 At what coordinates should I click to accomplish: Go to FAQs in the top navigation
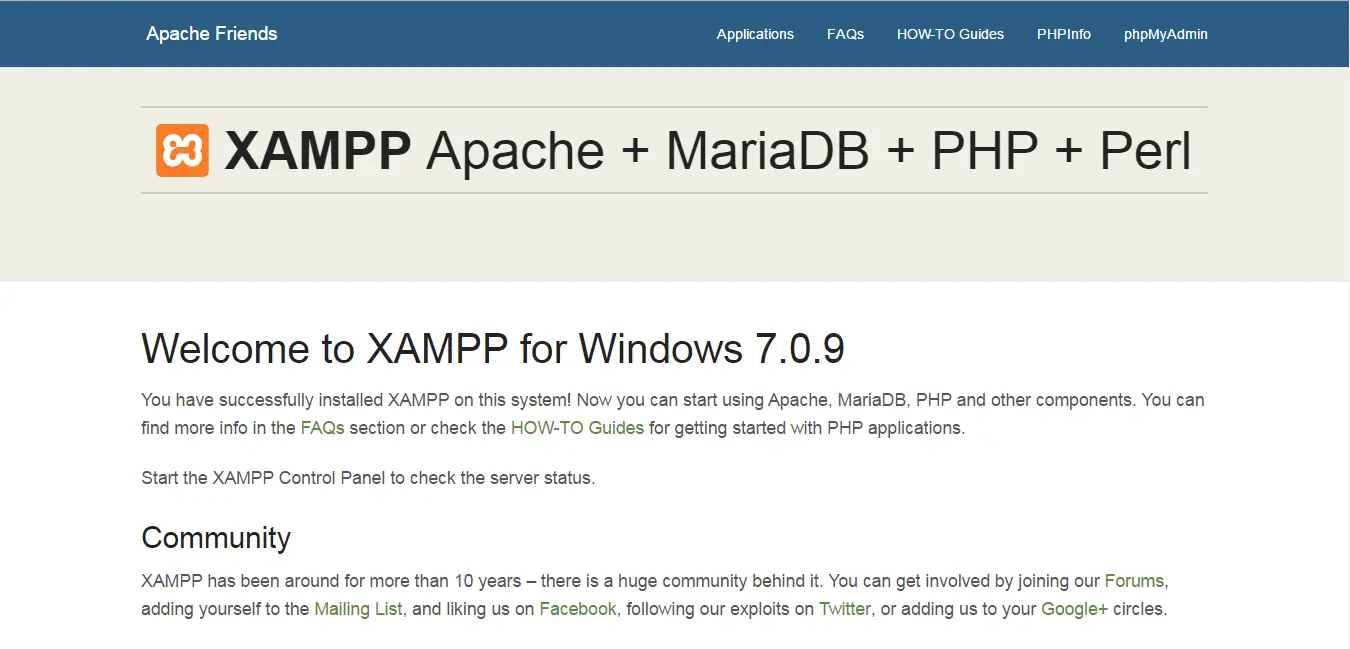(845, 34)
